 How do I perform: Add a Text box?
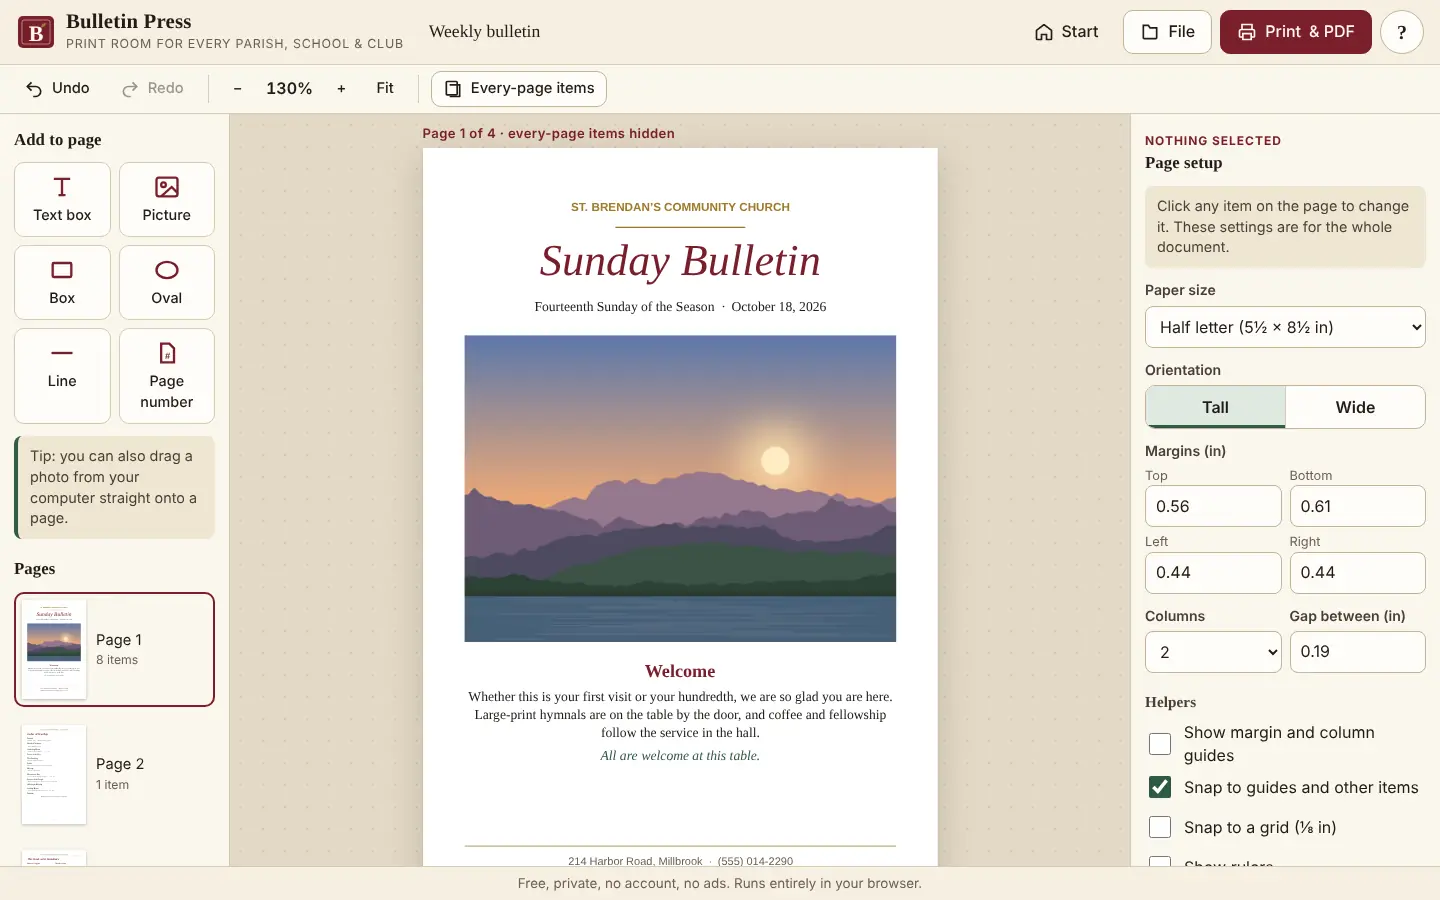pos(62,199)
